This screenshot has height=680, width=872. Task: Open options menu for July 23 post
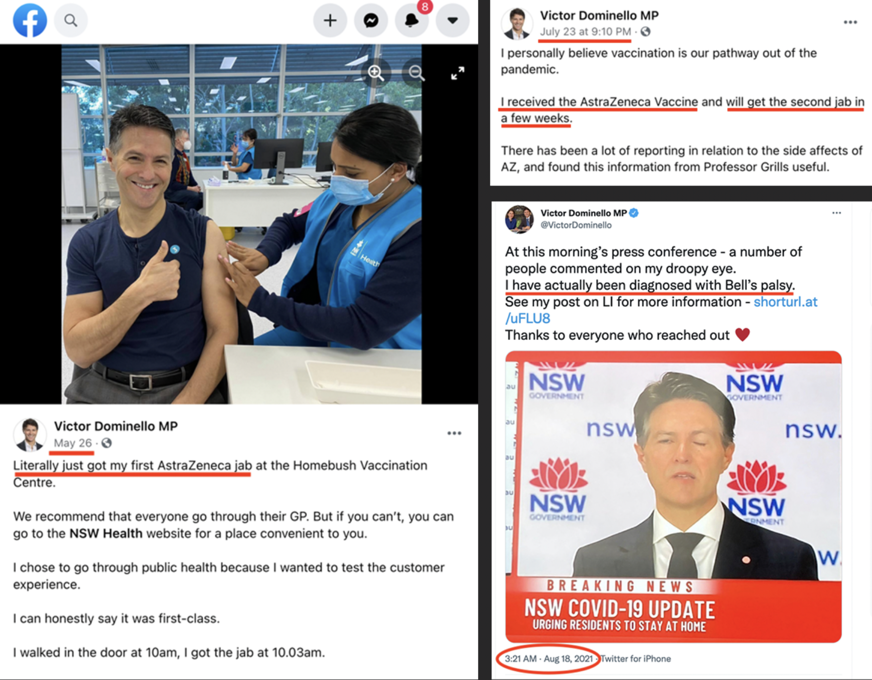pos(850,22)
